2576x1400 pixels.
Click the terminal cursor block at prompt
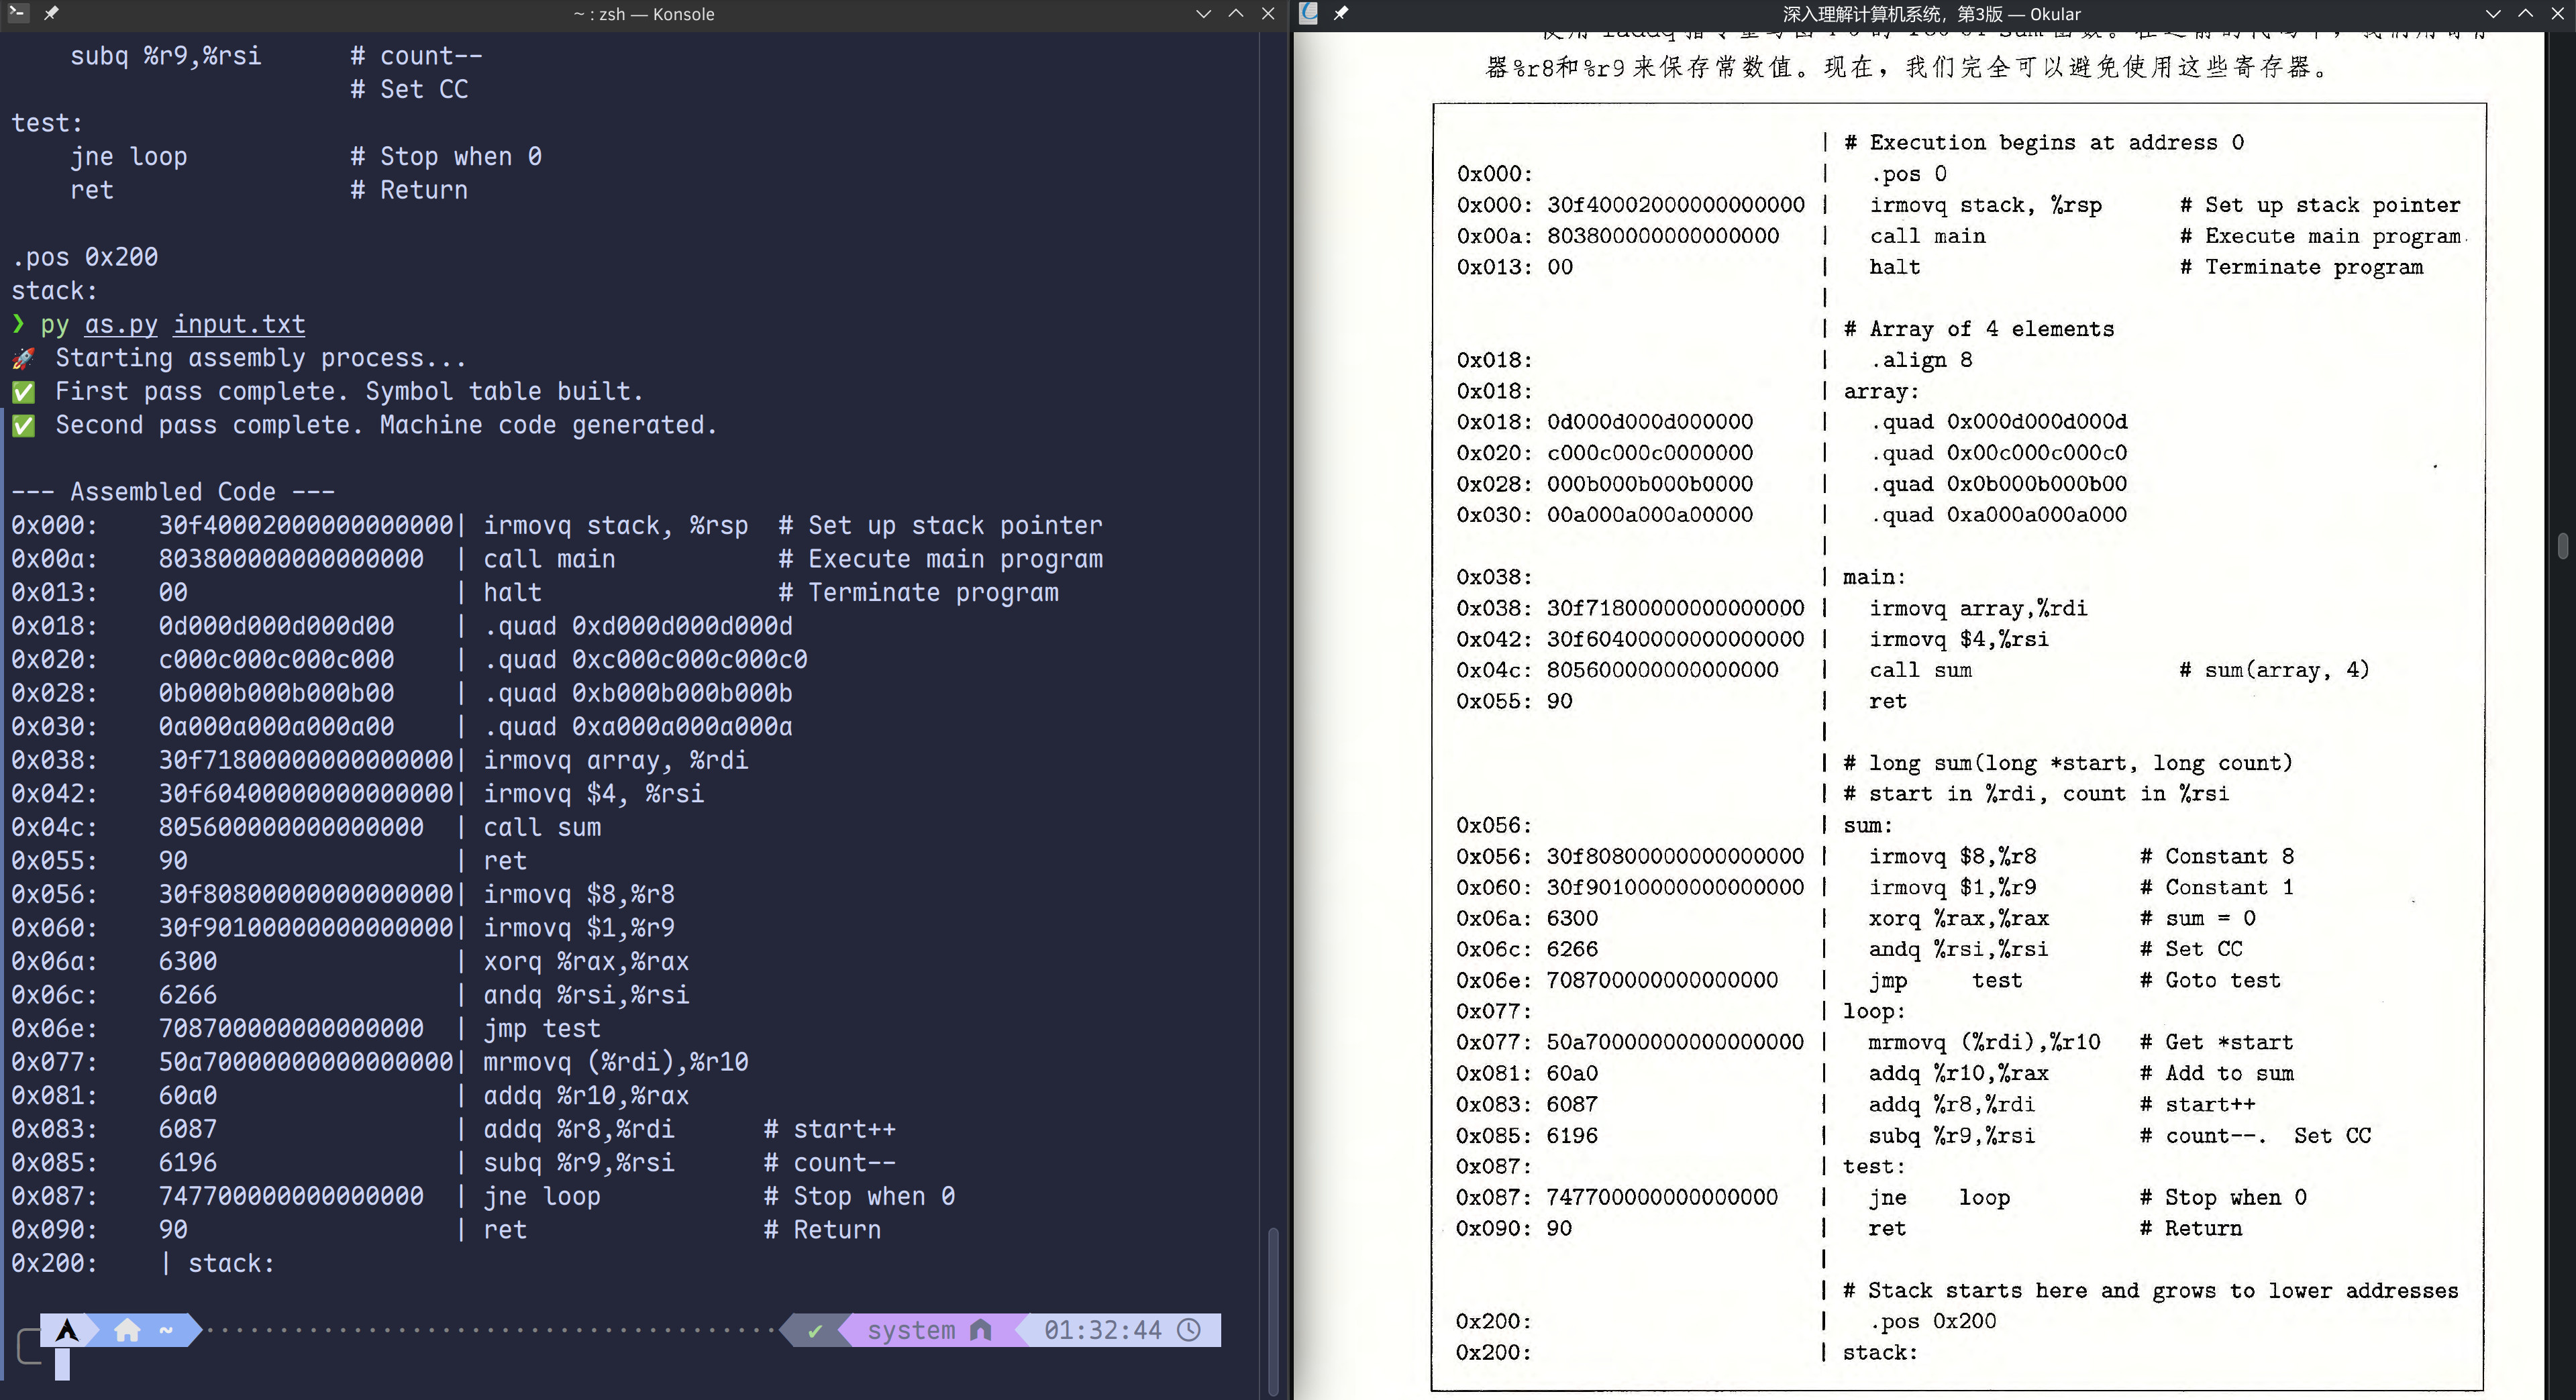click(x=62, y=1363)
